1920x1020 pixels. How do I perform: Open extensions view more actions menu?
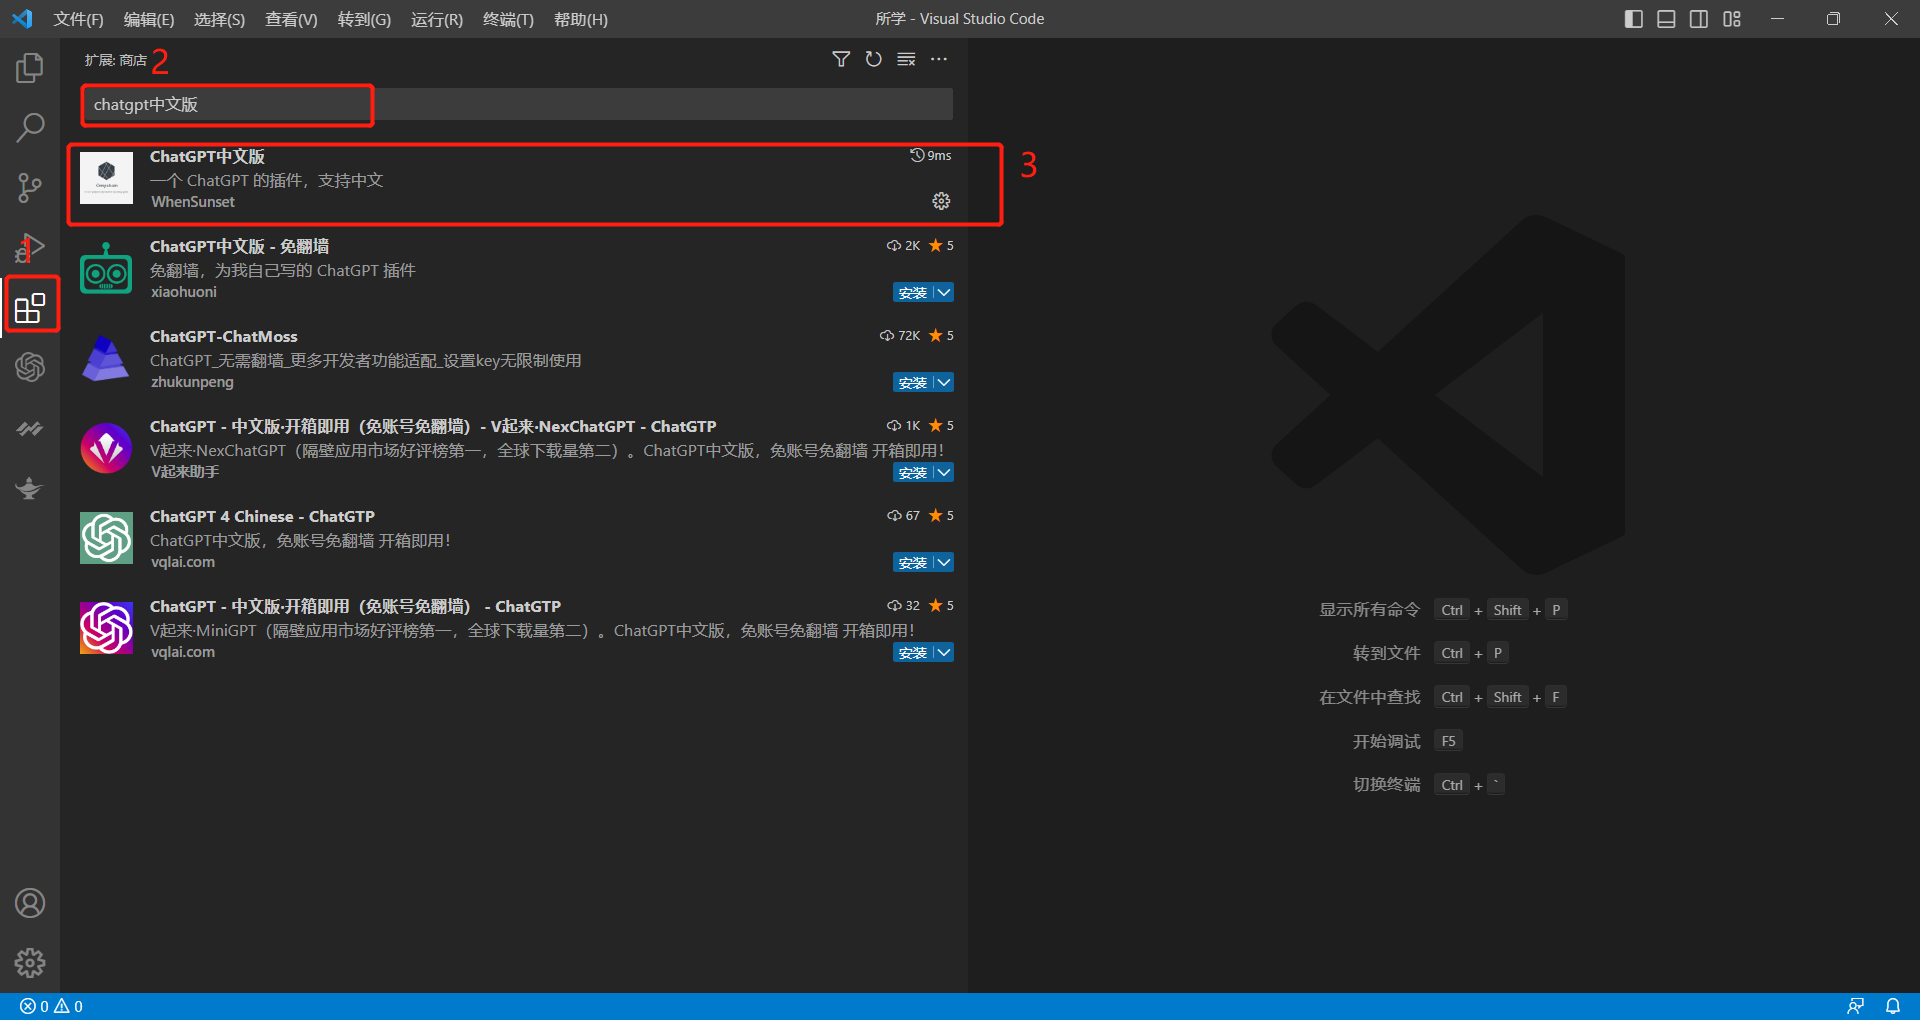coord(939,59)
